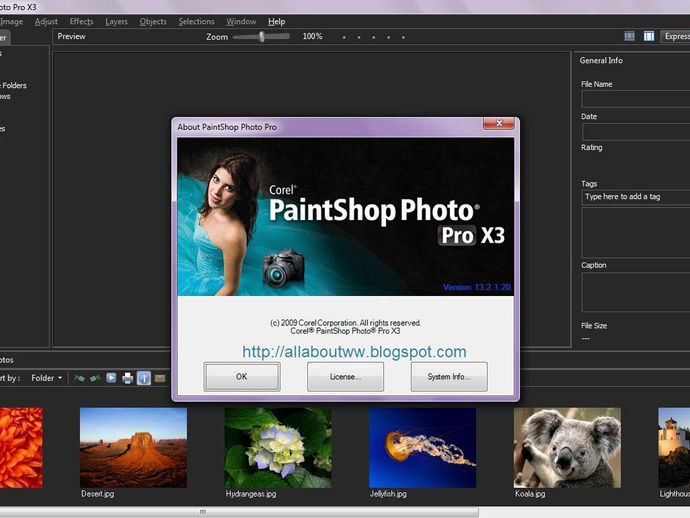The width and height of the screenshot is (690, 518).
Task: Click OK in the About dialog
Action: coord(242,377)
